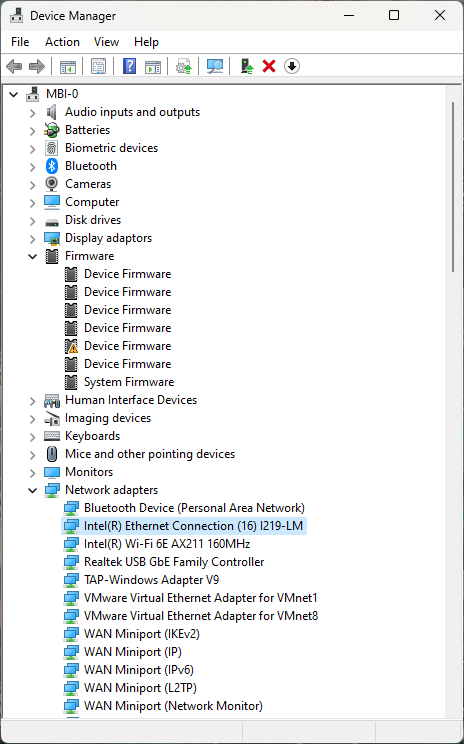Screen dimensions: 464x744
Task: Click the Biometric devices label
Action: tap(111, 148)
